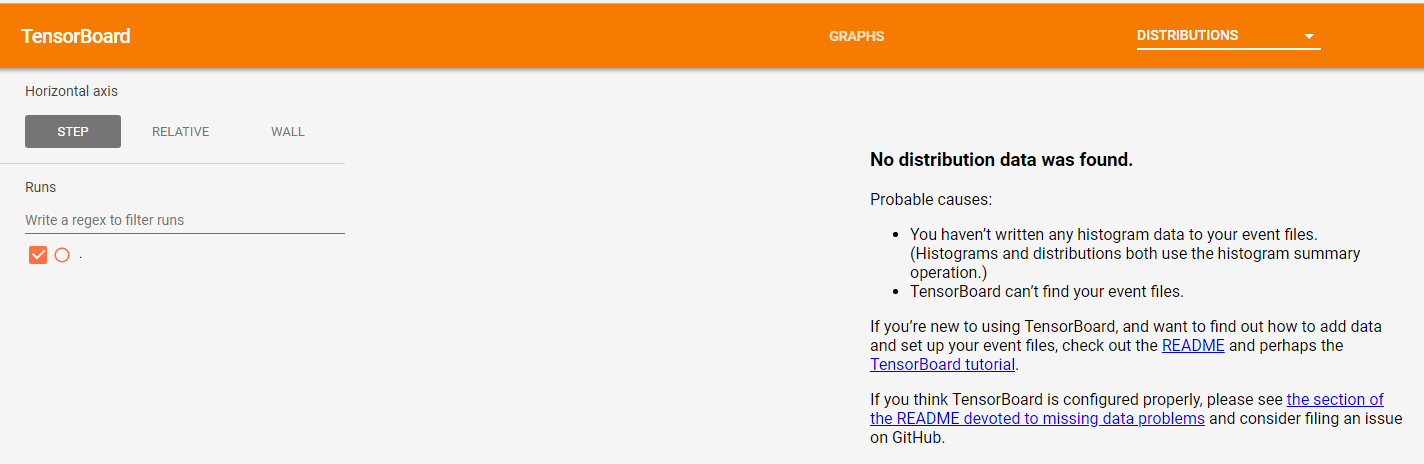Open README missing data problems link
Screen dimensions: 1424x464
[1127, 408]
